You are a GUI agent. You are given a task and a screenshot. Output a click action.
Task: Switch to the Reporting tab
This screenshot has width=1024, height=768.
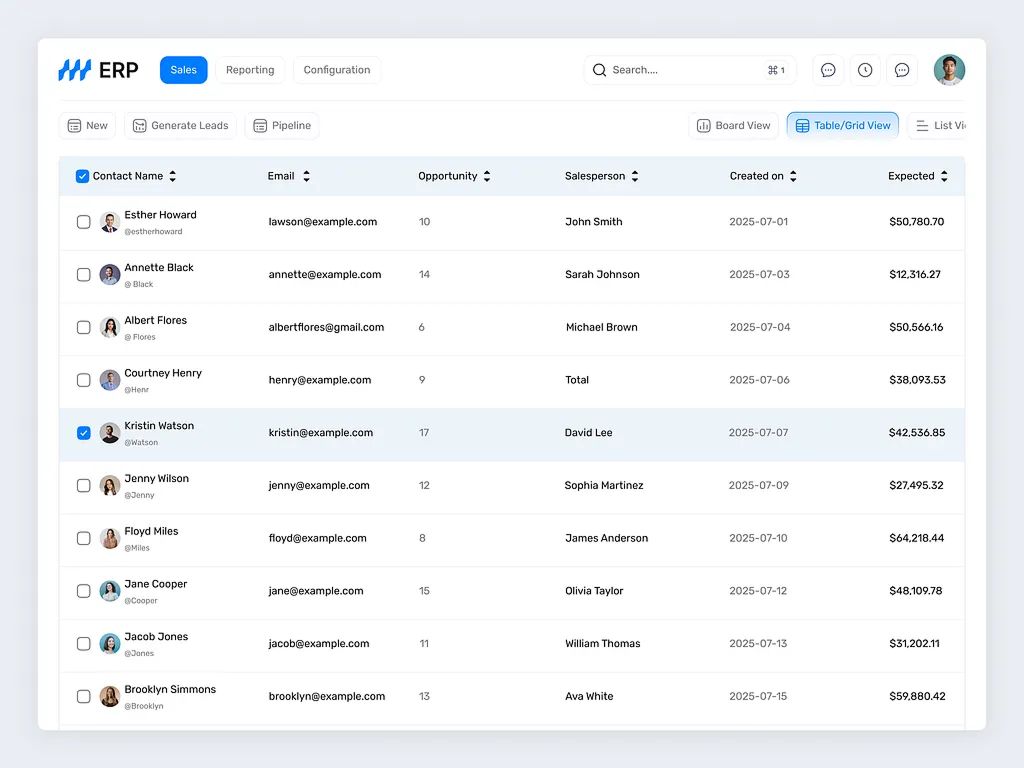tap(249, 69)
